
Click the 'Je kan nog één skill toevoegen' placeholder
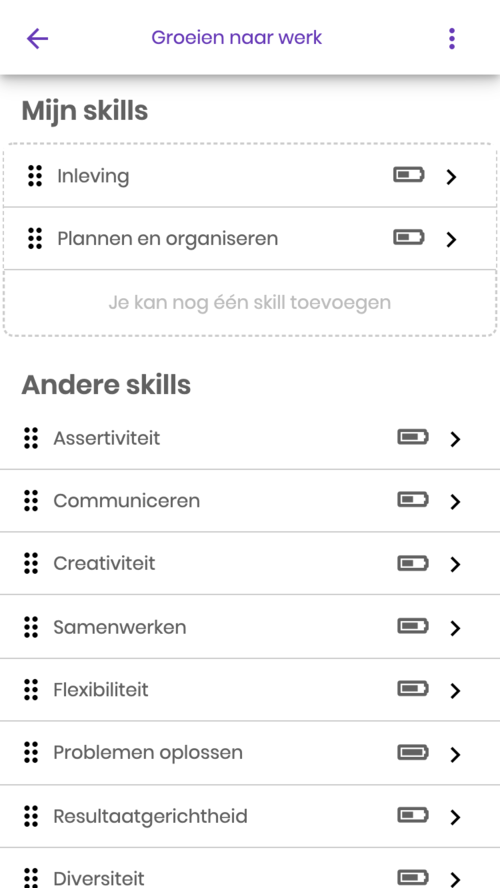coord(250,302)
